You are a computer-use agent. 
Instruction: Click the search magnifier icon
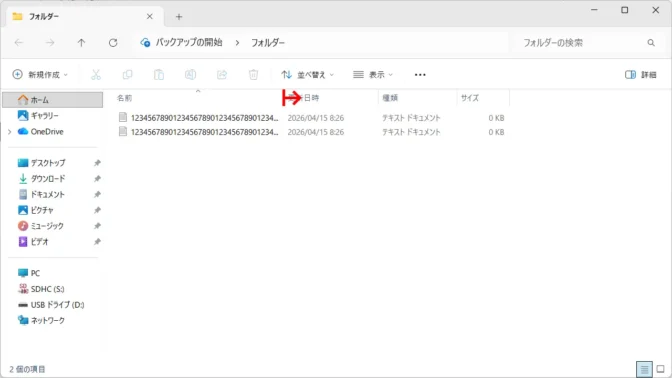(651, 42)
